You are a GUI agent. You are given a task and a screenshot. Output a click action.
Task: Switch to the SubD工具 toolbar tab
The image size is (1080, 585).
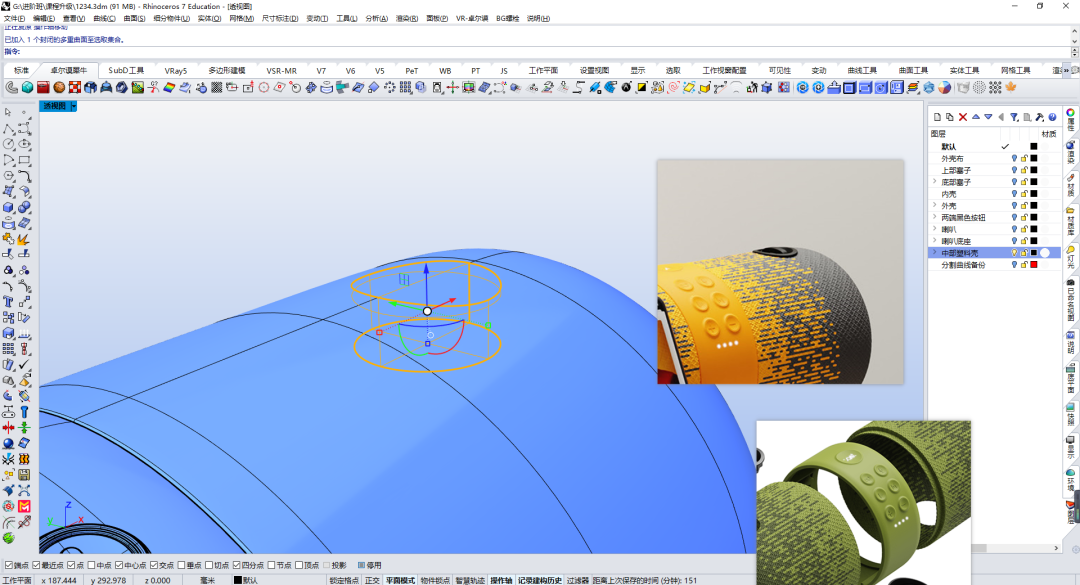click(126, 70)
